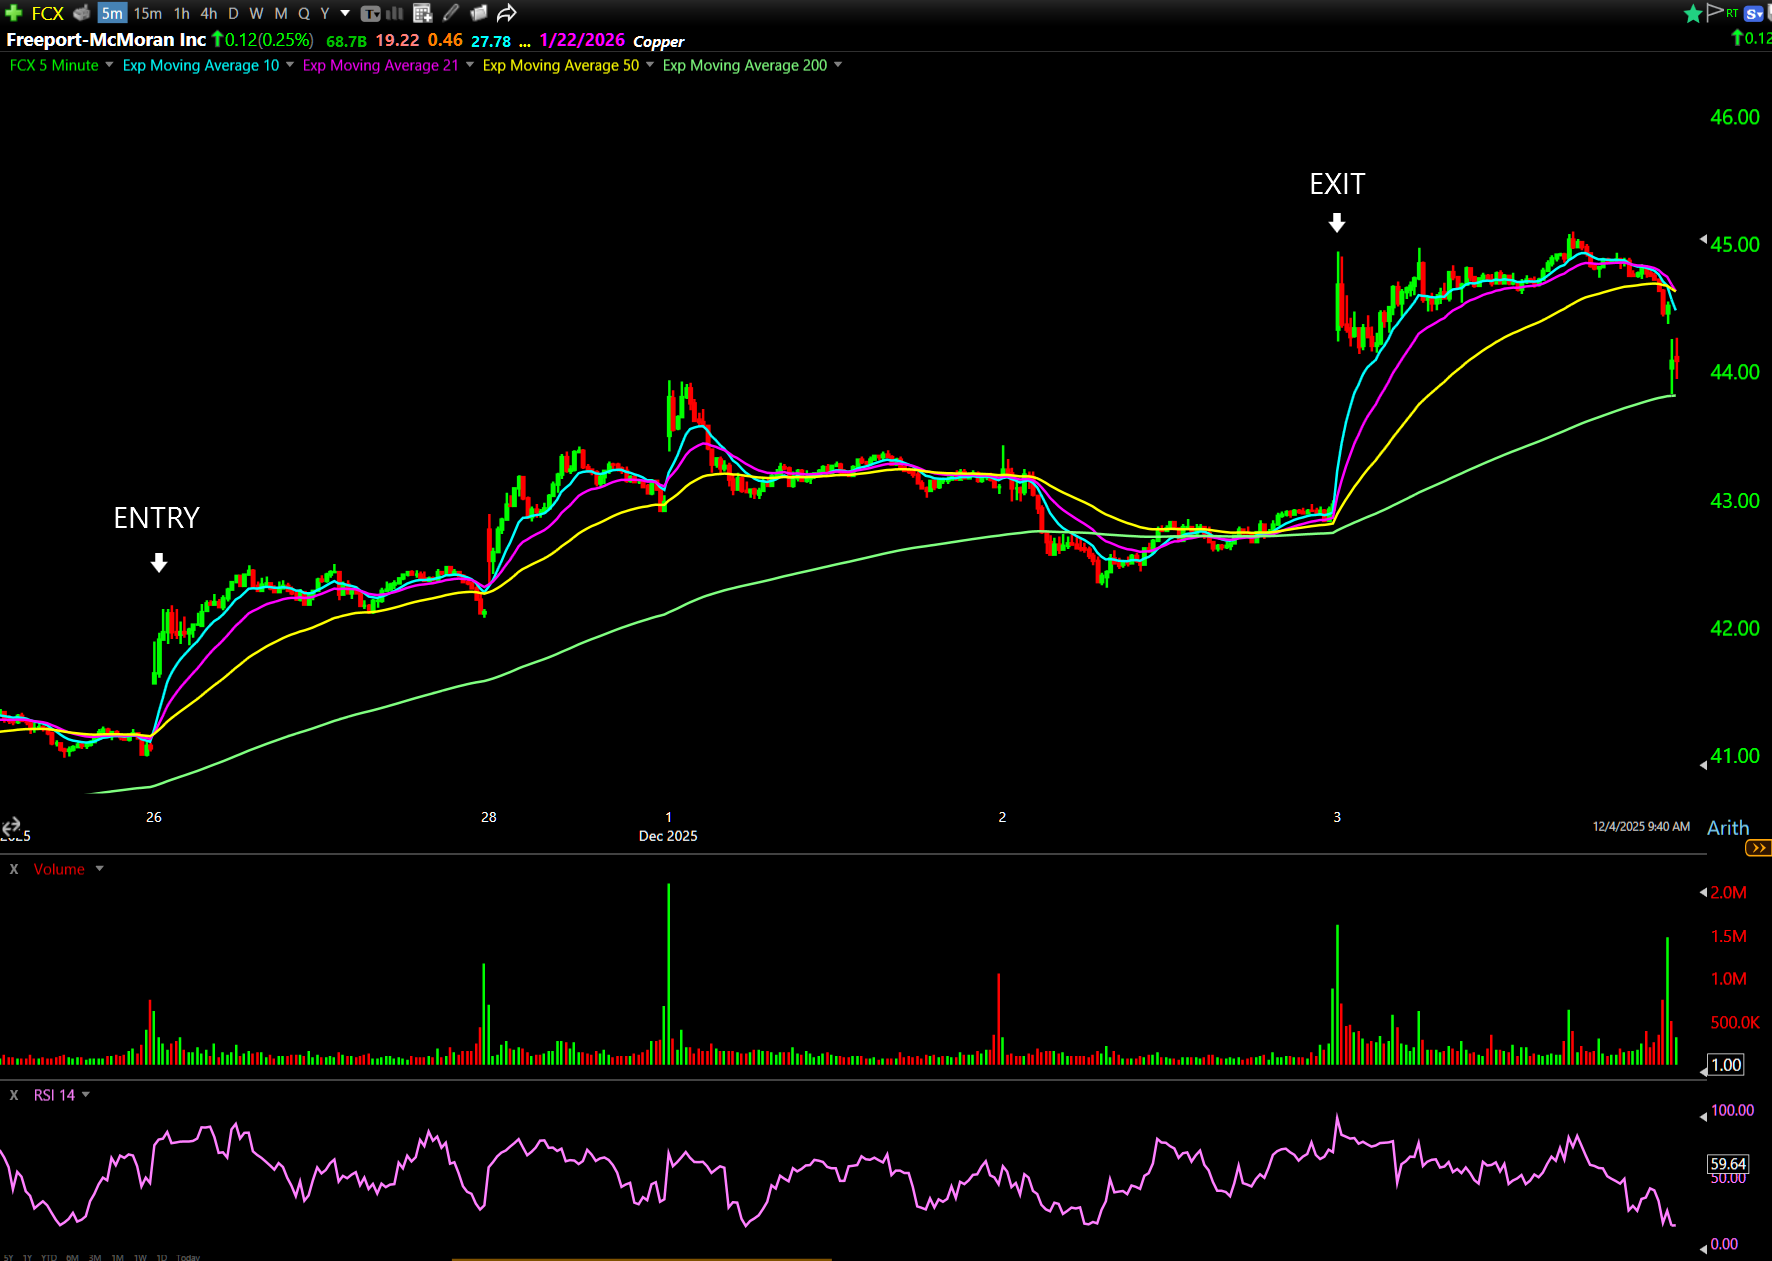Click the time-axis reset arrows icon
This screenshot has width=1772, height=1261.
click(x=11, y=826)
